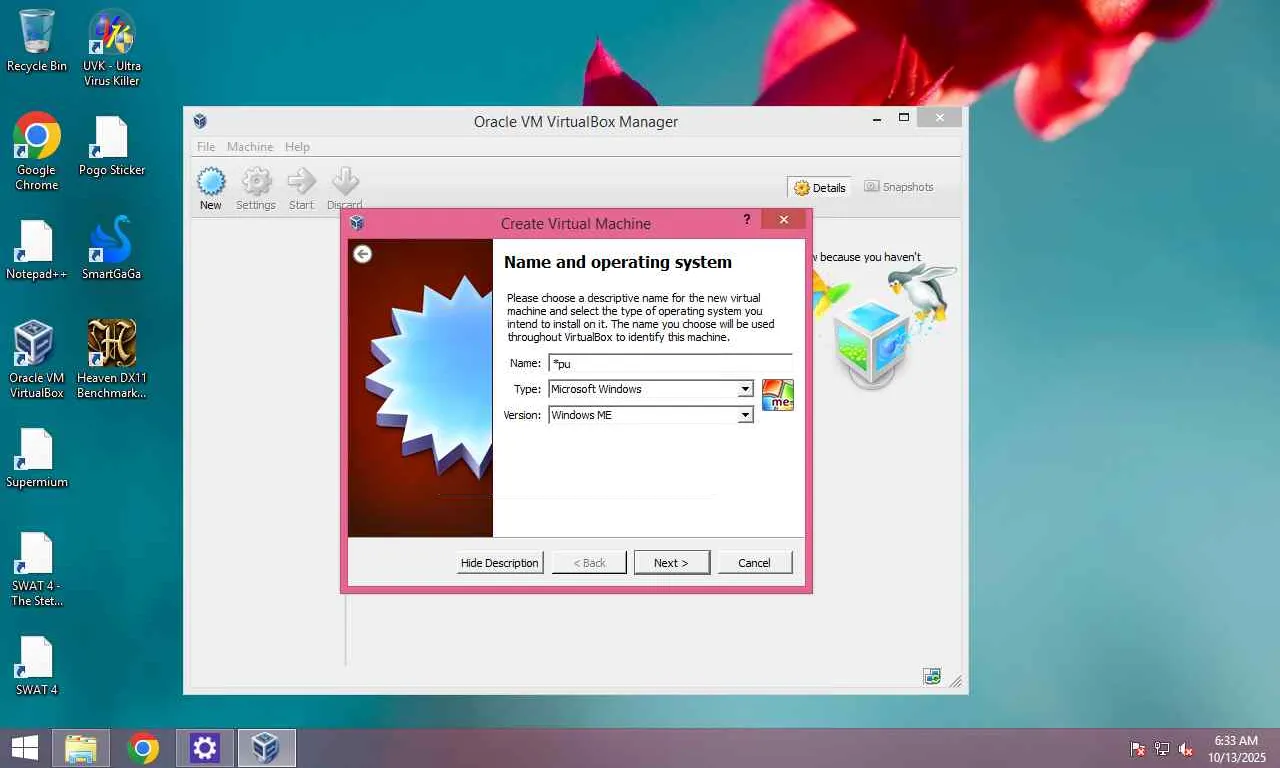The image size is (1280, 768).
Task: Click Next to continue the wizard
Action: pos(671,563)
